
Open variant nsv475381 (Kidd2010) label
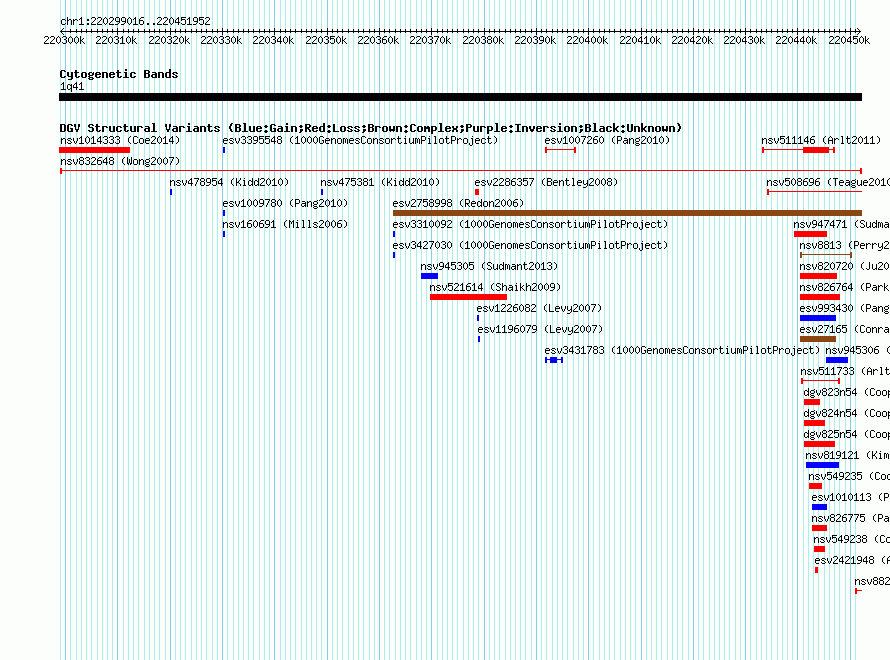380,182
